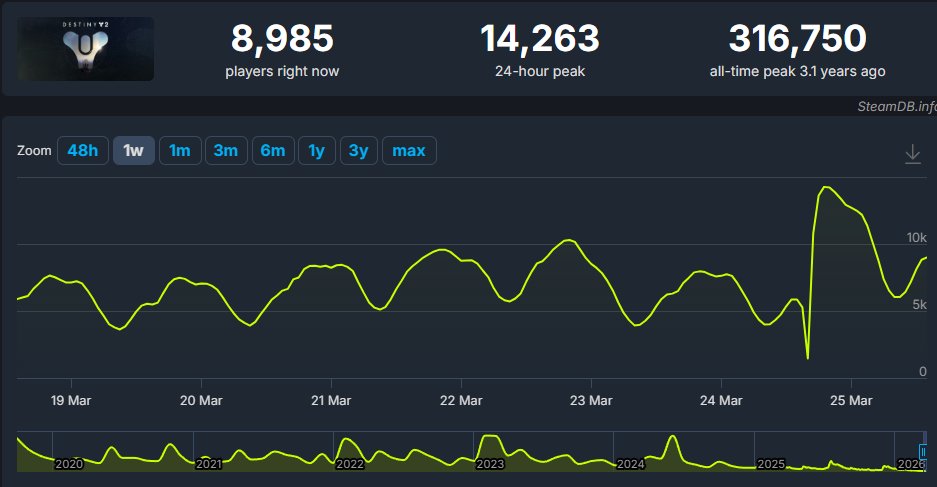Click the 2022 label in navigator

[350, 464]
